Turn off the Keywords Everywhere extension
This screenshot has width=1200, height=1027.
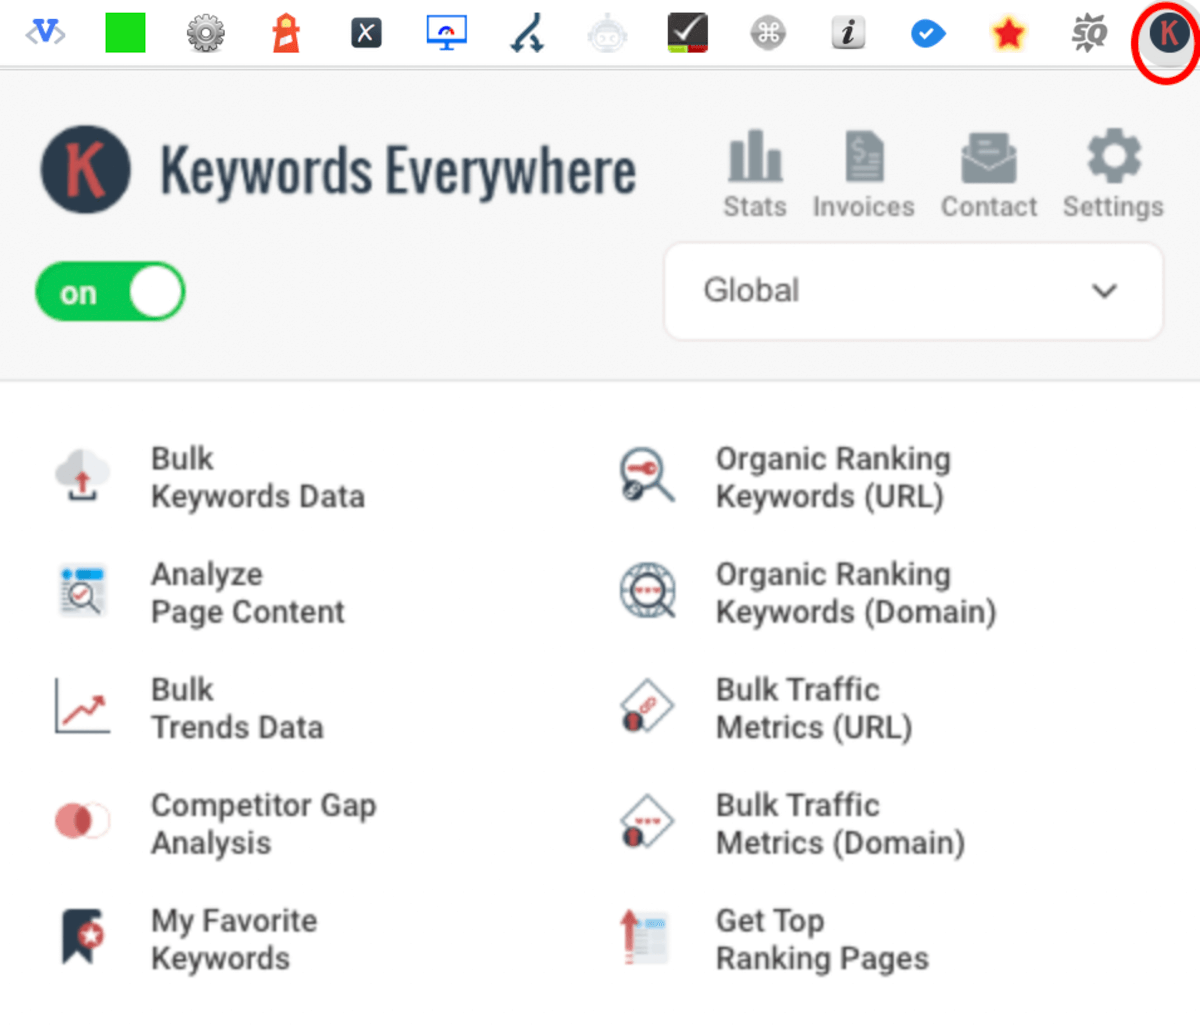coord(110,291)
